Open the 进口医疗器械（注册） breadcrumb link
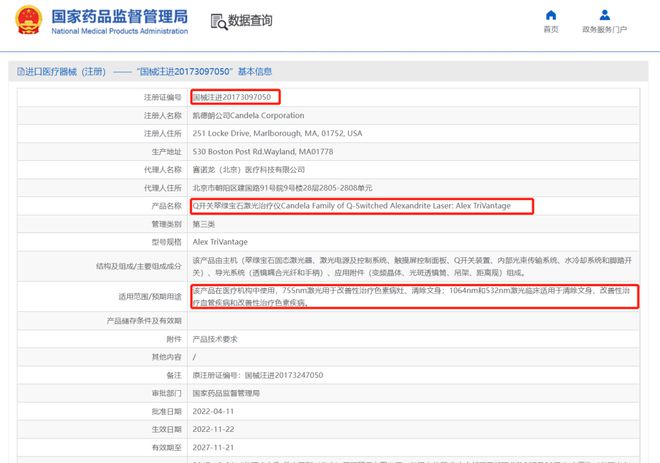Viewport: 660px width, 463px height. tap(65, 72)
